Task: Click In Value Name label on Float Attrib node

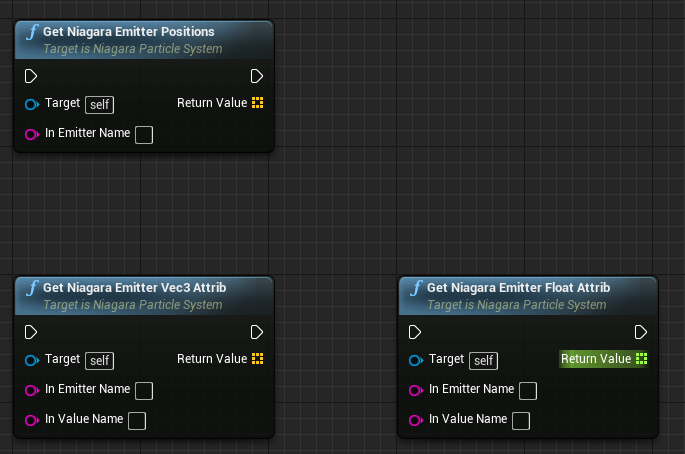Action: coord(468,419)
